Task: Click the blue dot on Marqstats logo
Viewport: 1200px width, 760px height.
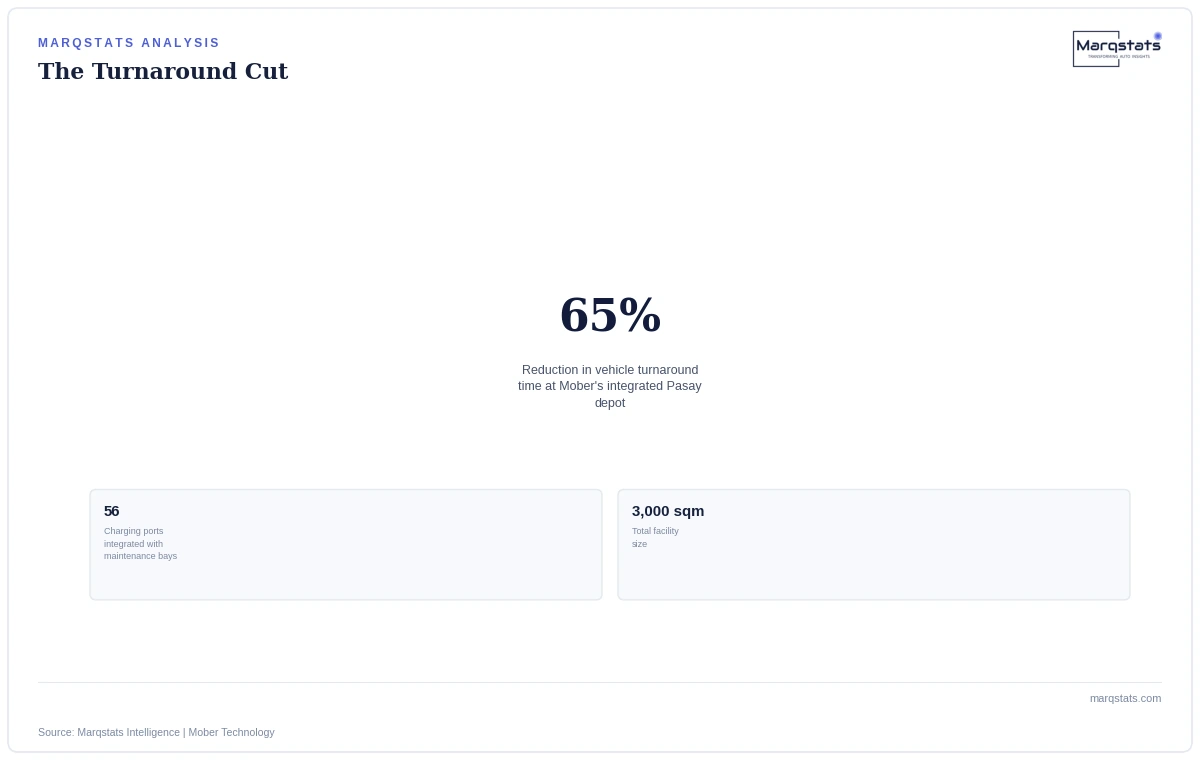Action: tap(1158, 36)
